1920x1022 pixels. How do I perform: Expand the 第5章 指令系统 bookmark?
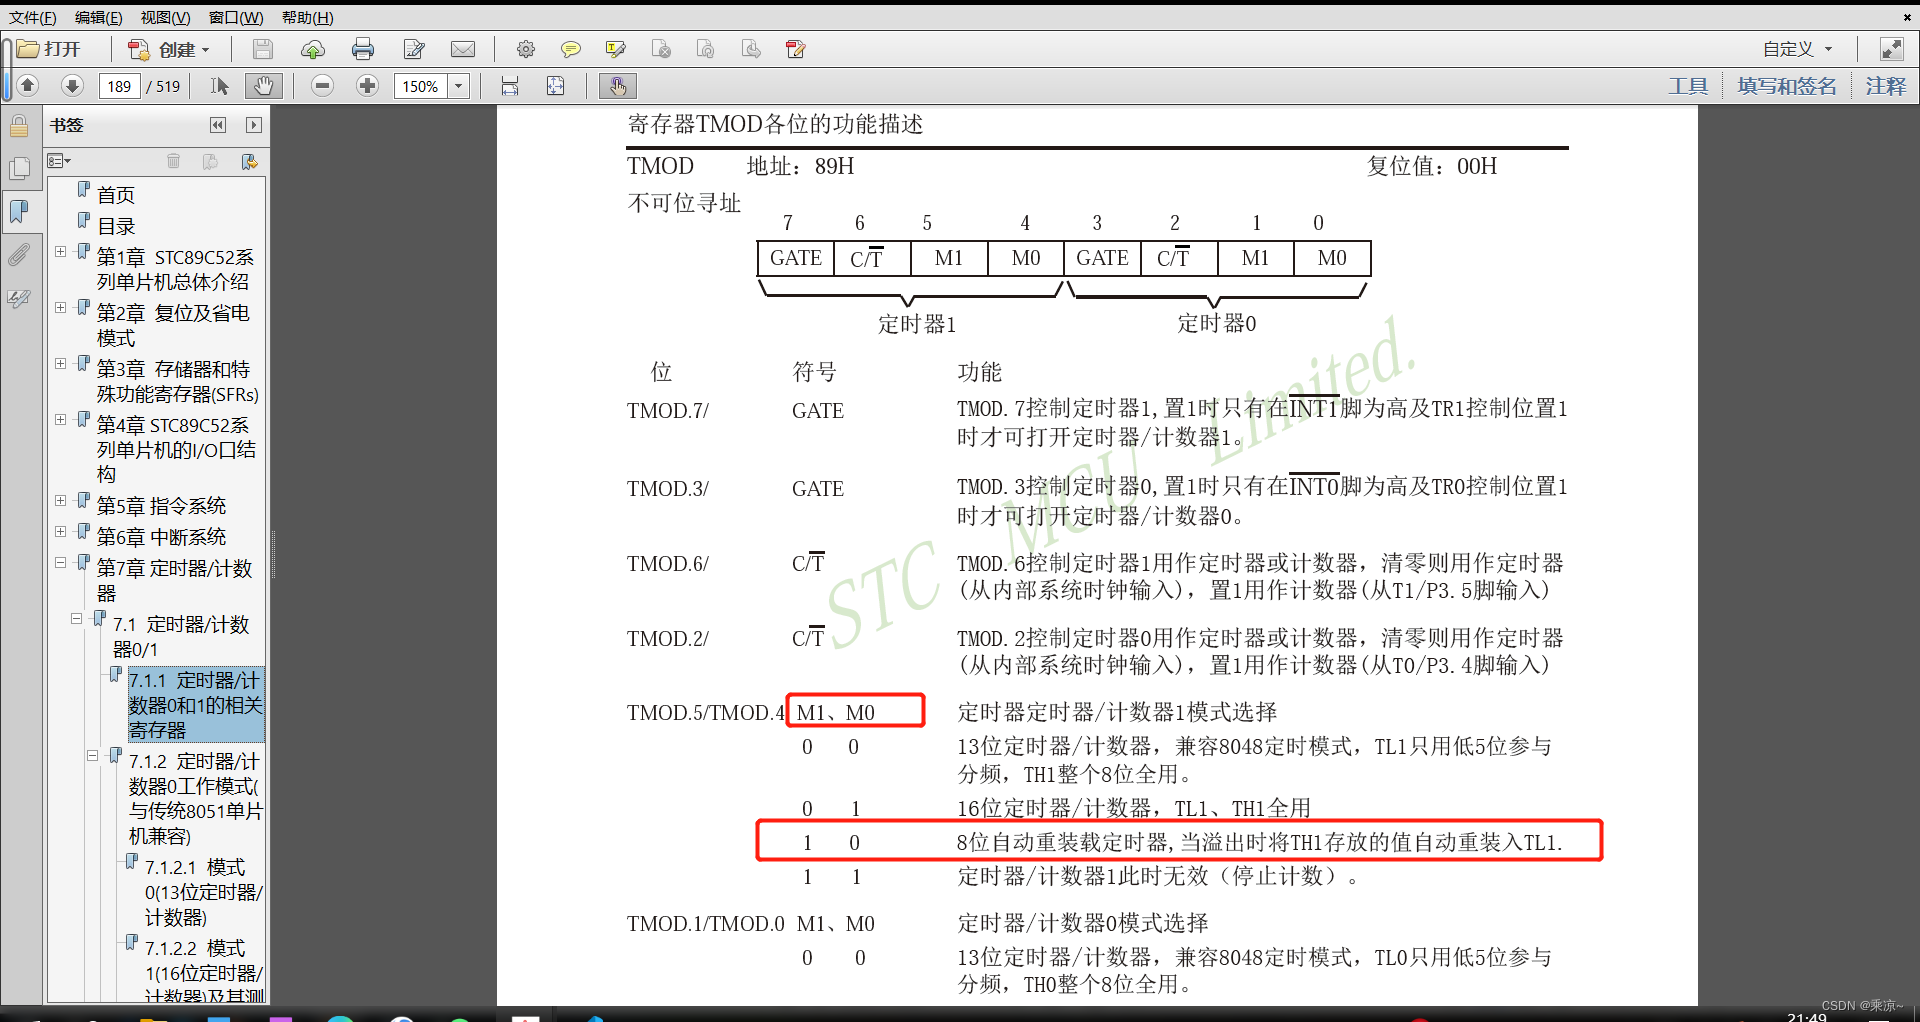[60, 501]
